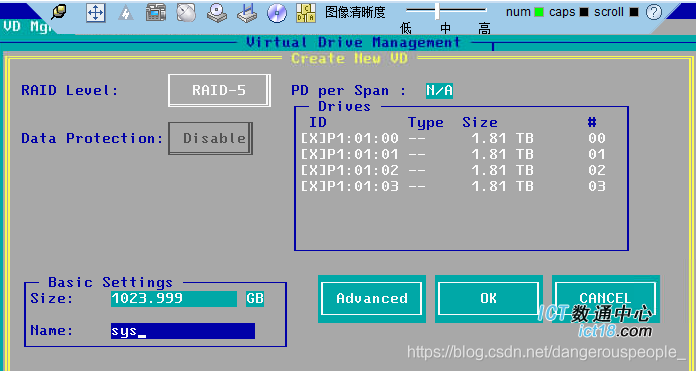Uncheck drive P1:01:02
Screen dimensions: 696x371
[x=313, y=170]
